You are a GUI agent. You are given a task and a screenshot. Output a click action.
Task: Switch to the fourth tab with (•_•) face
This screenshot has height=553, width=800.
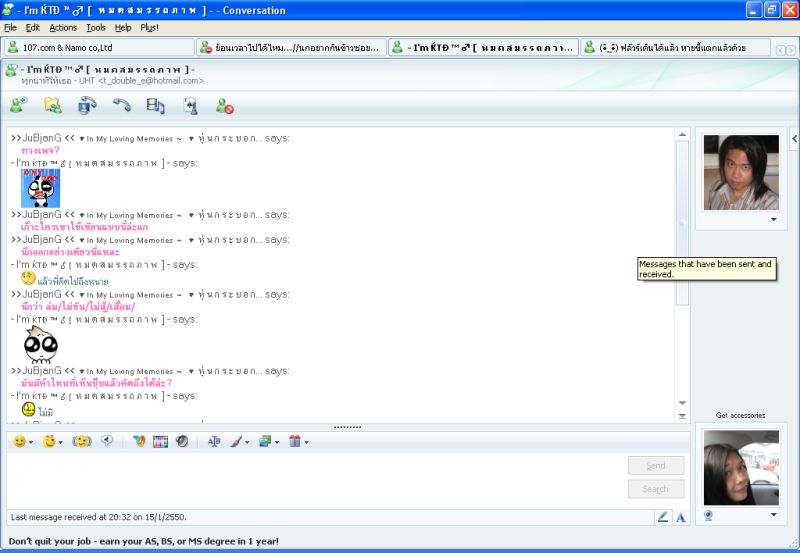tap(676, 47)
